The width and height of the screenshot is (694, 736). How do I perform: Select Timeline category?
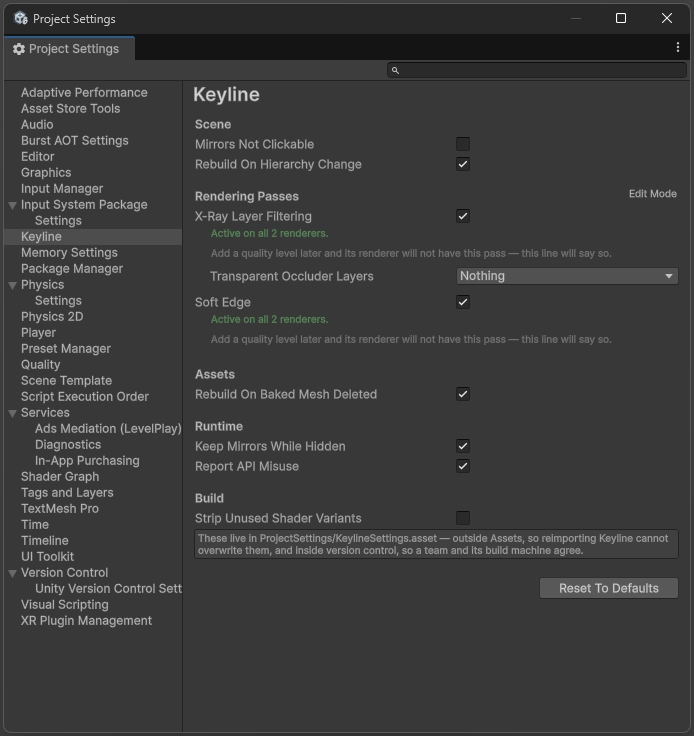click(x=45, y=540)
